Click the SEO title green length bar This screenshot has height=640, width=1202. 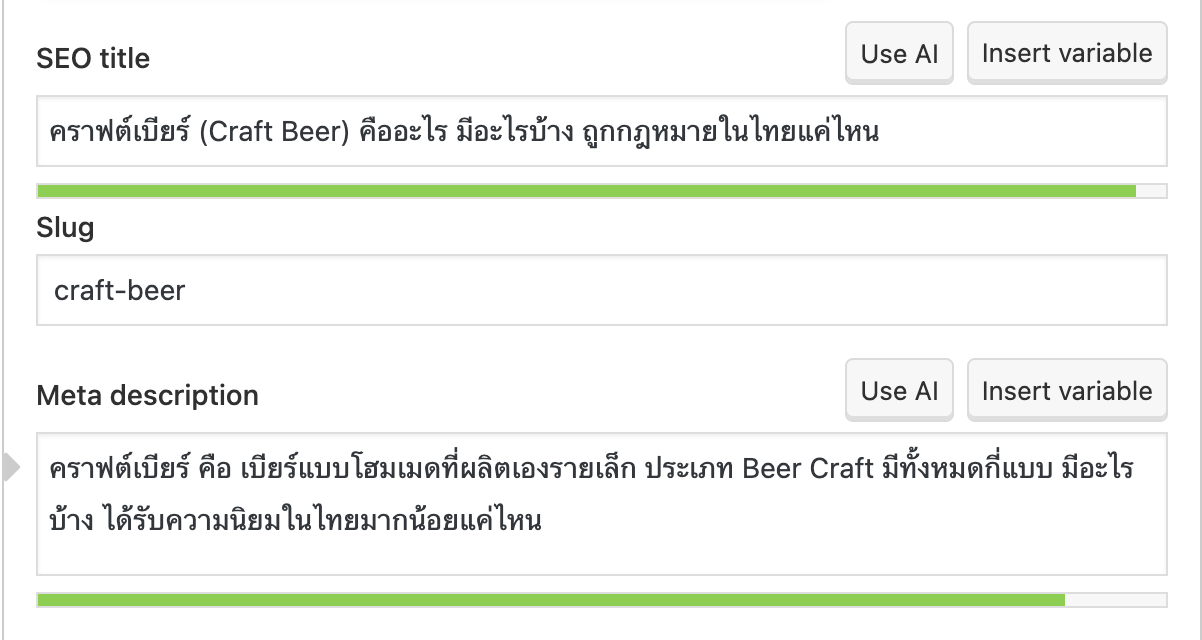click(x=586, y=191)
